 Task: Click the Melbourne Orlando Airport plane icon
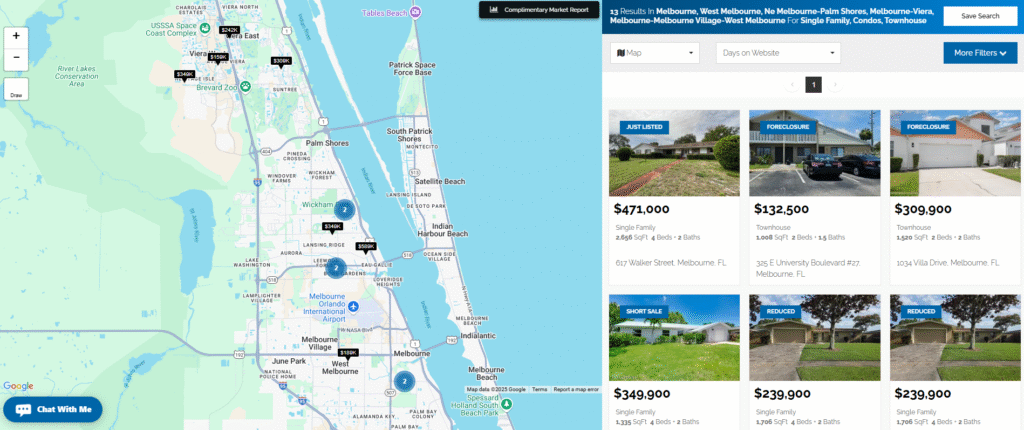tap(353, 306)
